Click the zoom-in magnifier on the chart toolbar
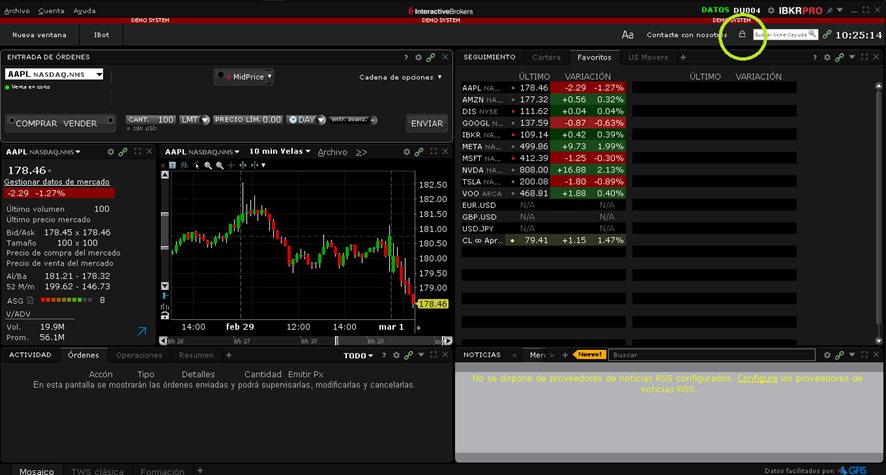This screenshot has width=886, height=475. [x=207, y=165]
